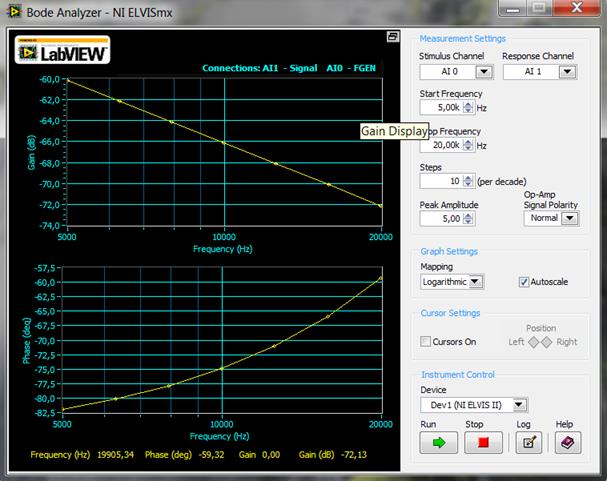Click the Instrument Control heading

coord(458,375)
